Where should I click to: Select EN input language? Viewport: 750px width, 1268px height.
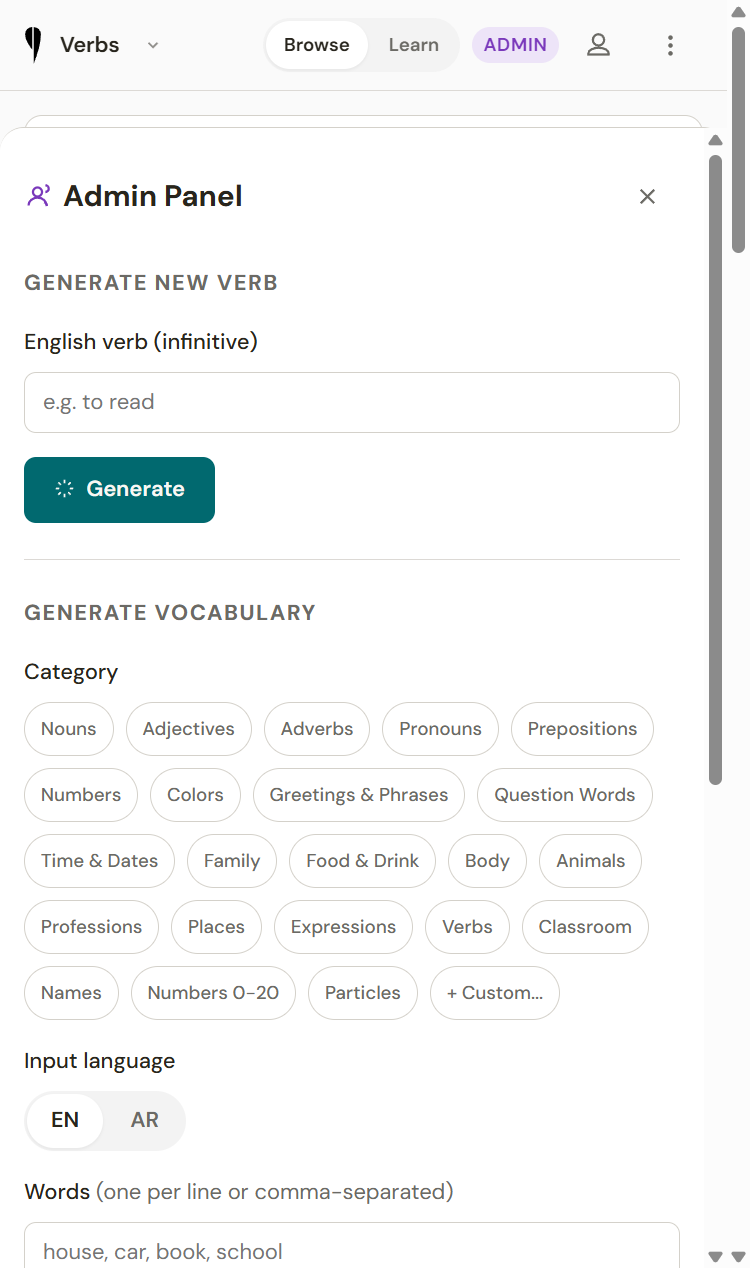65,1120
